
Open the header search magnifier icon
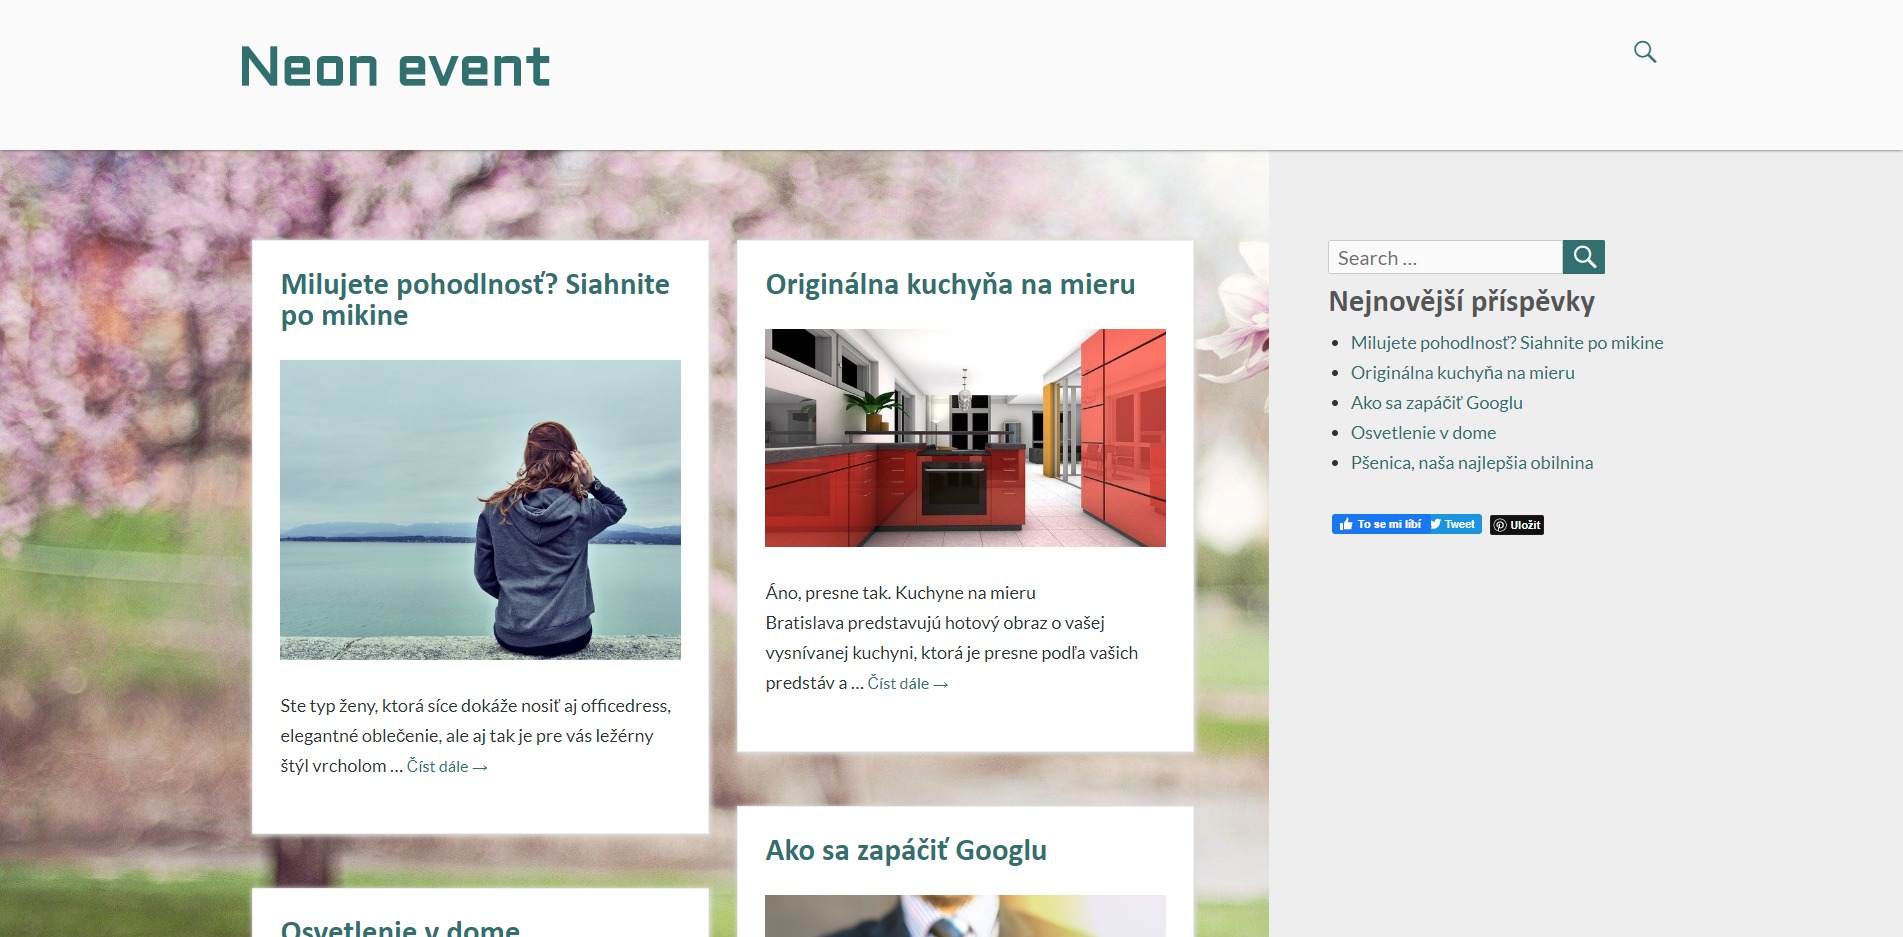[x=1644, y=52]
